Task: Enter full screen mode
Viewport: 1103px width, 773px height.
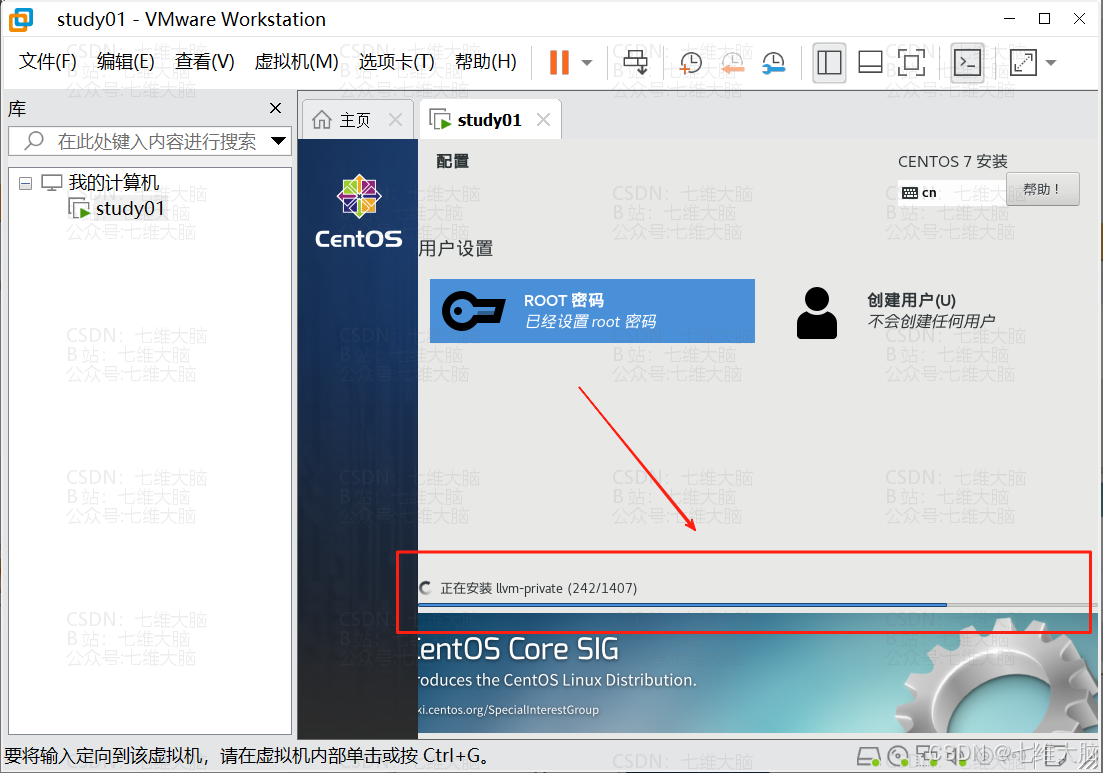Action: (x=912, y=63)
